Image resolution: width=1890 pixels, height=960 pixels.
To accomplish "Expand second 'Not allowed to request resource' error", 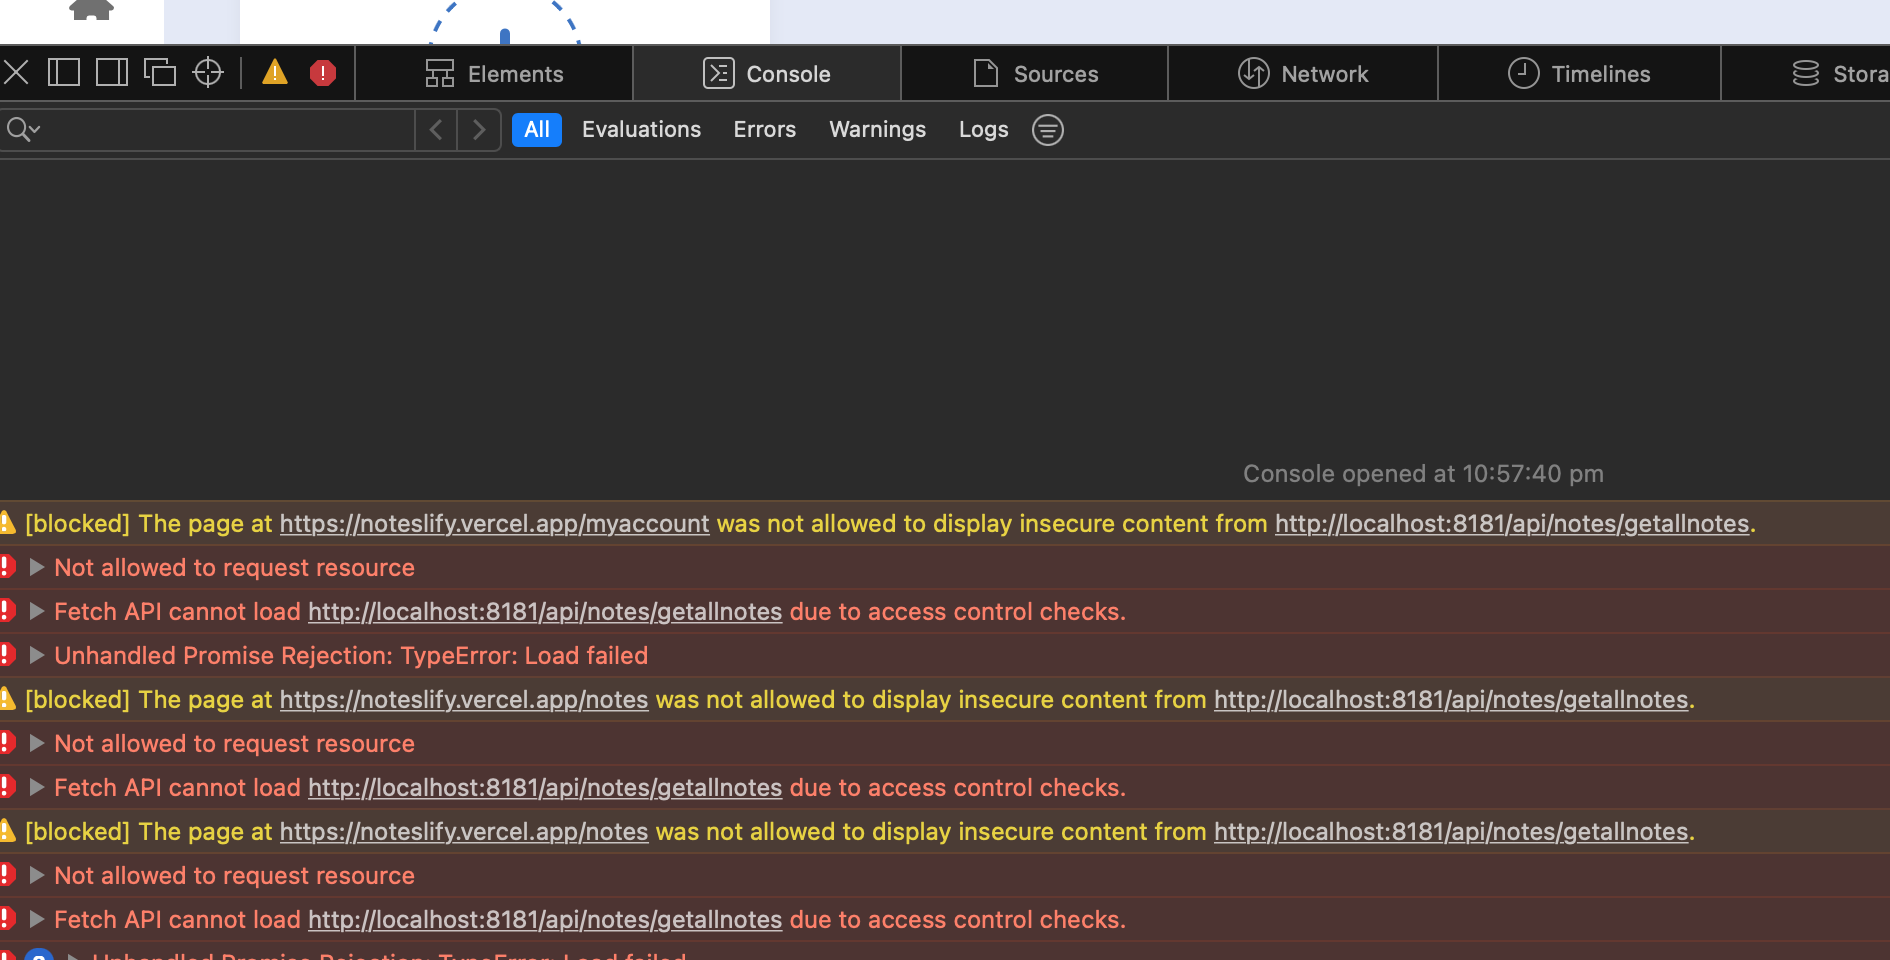I will [36, 743].
